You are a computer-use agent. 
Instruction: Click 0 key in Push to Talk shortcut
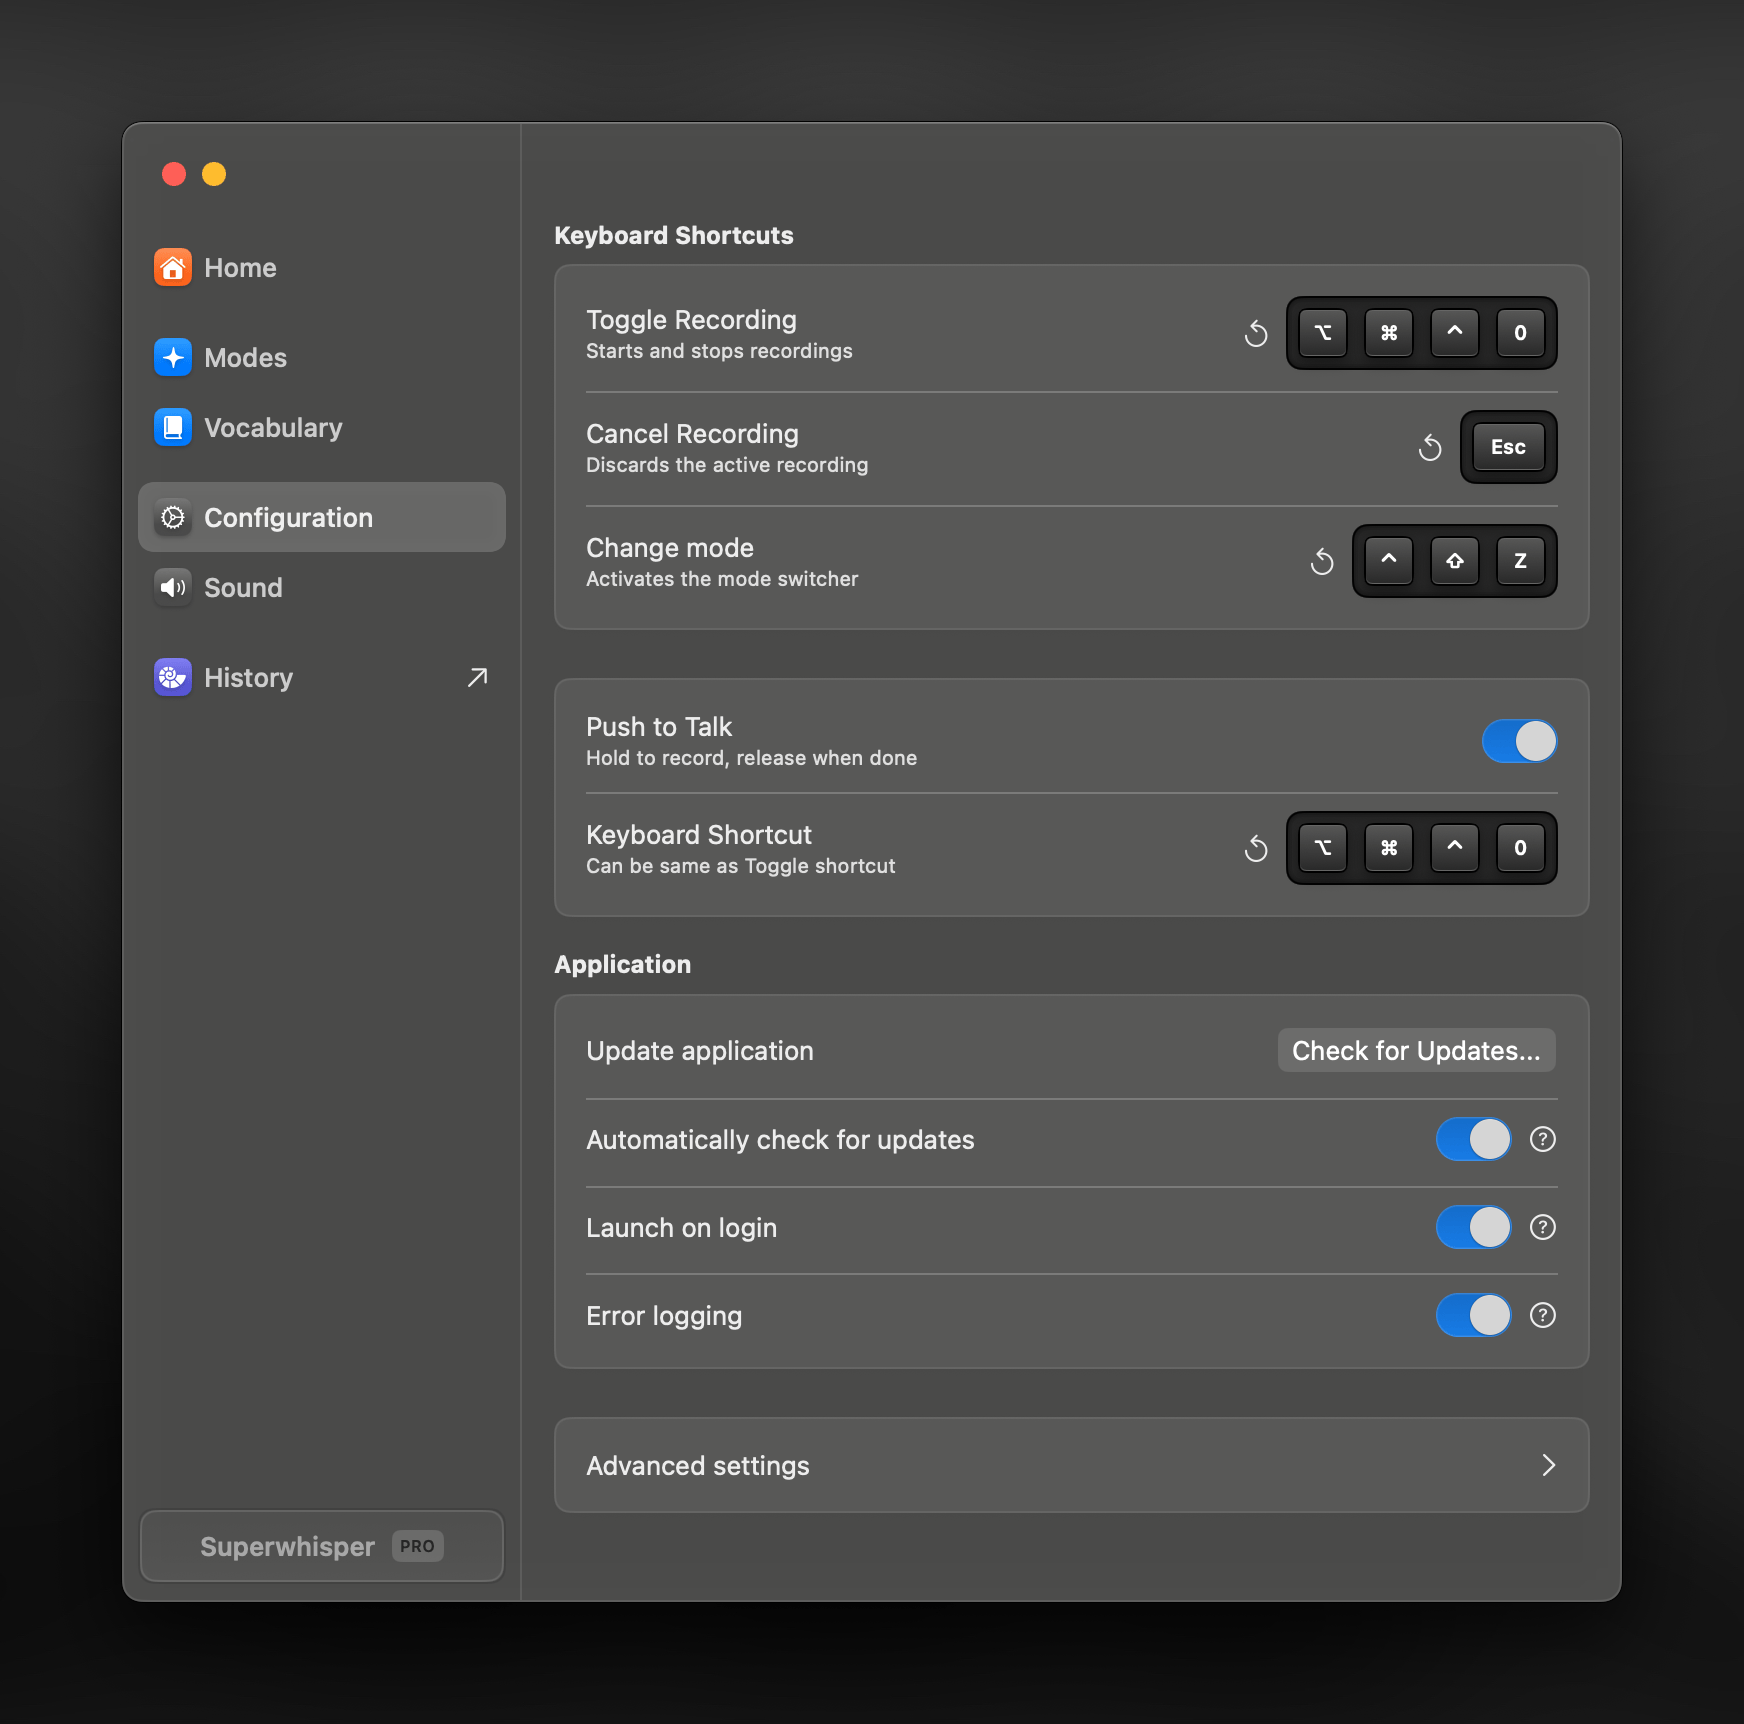coord(1521,848)
